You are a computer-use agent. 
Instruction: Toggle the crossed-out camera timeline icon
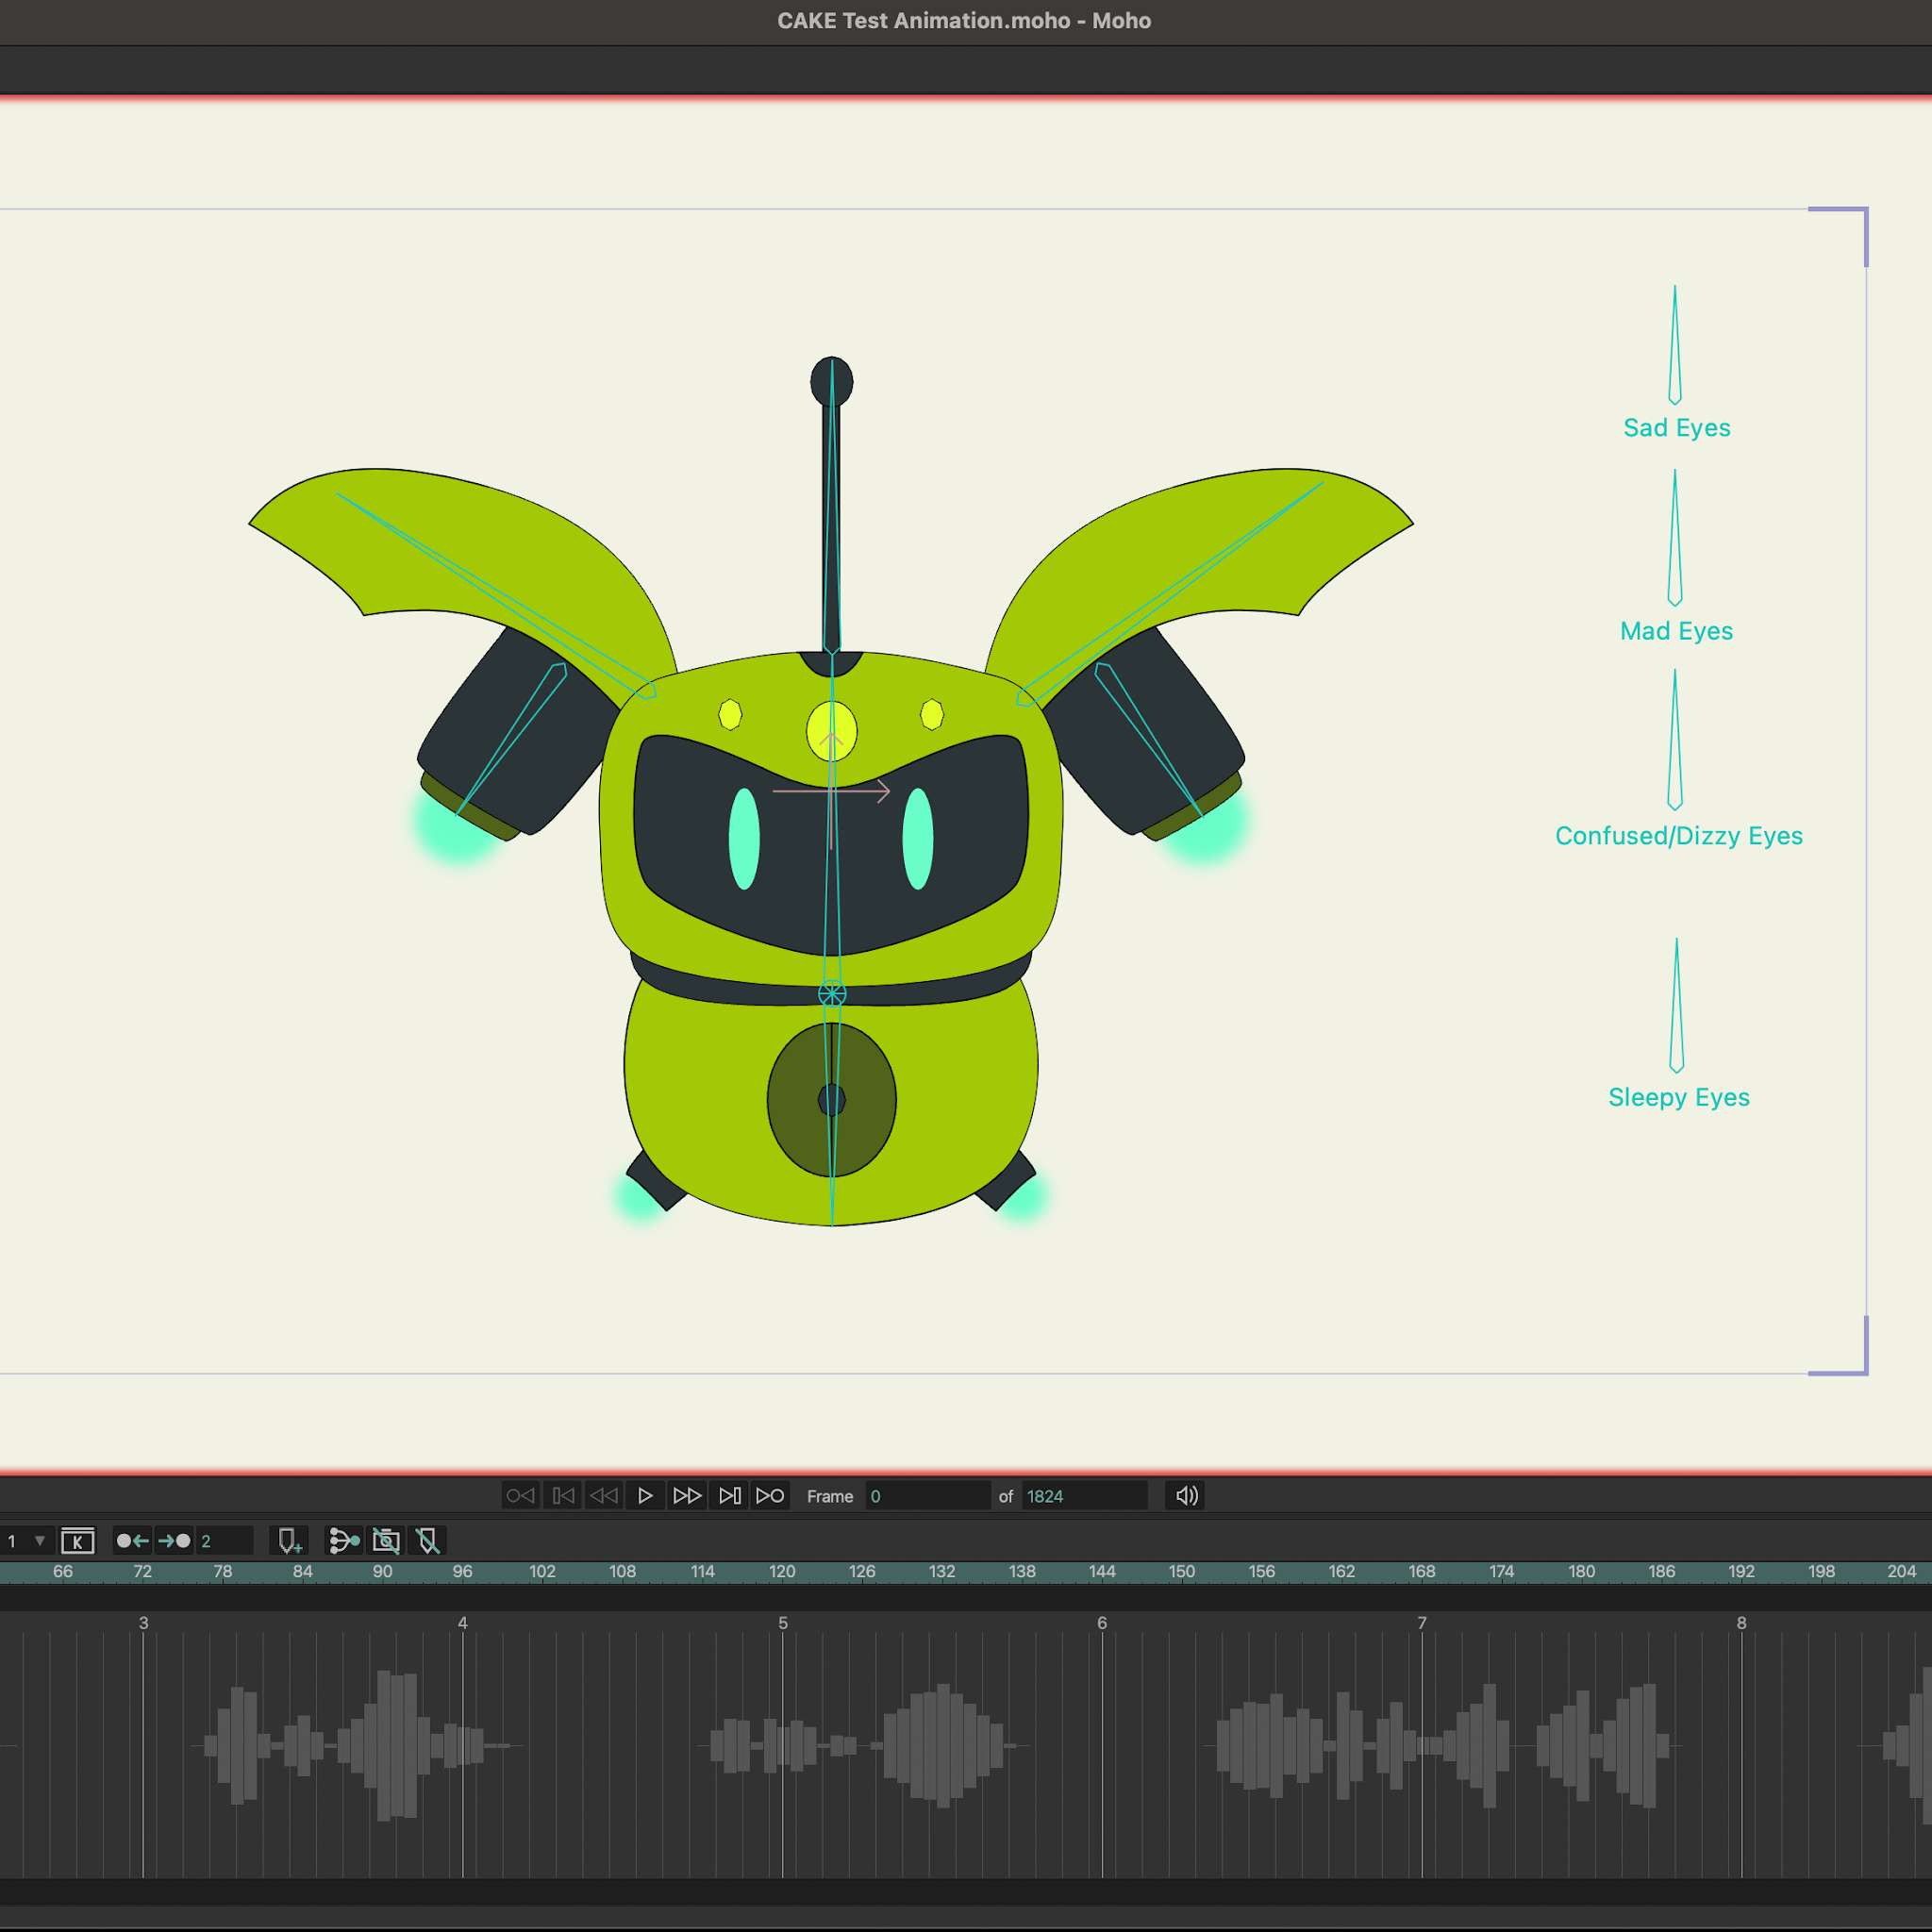tap(386, 1541)
